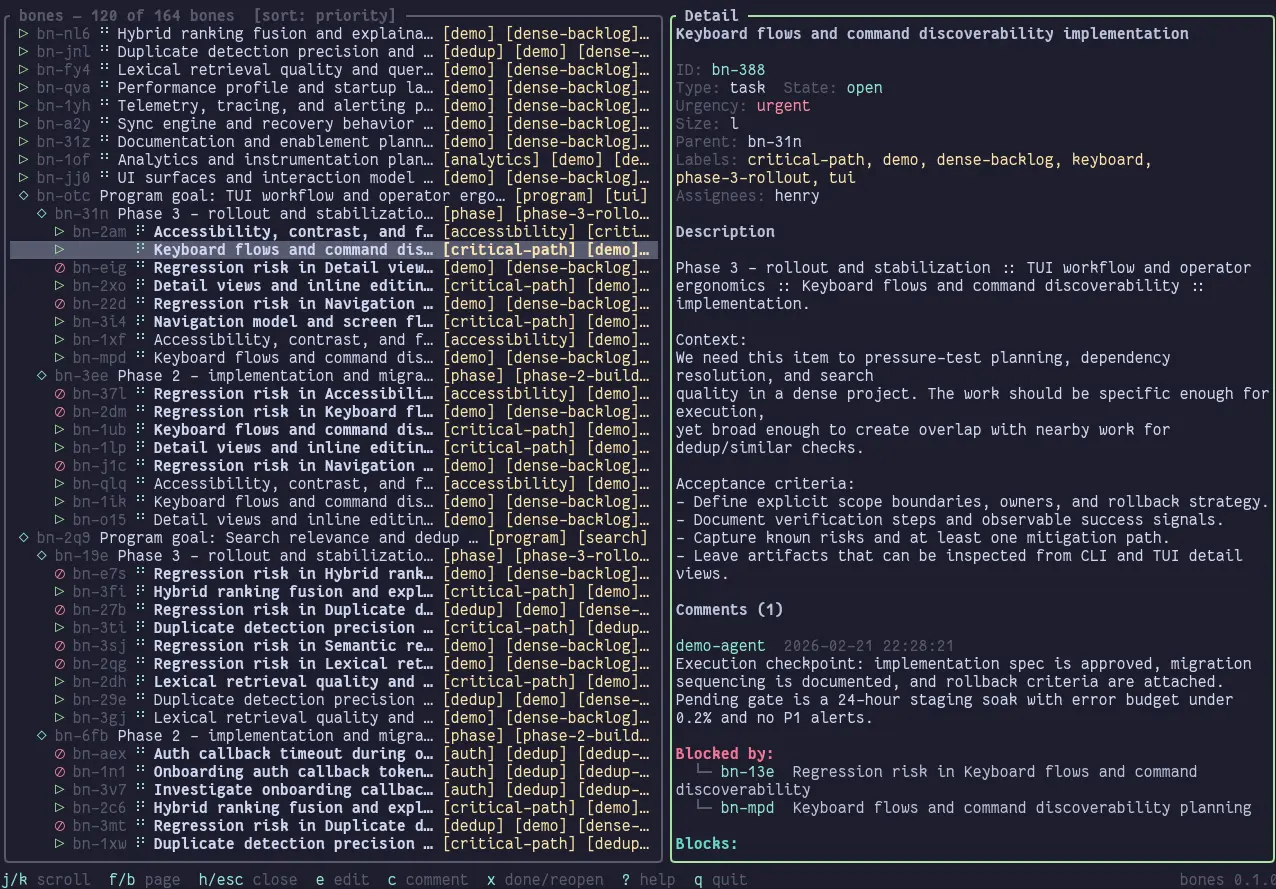The height and width of the screenshot is (889, 1276).
Task: Collapse the bn-31n Phase 3 node
Action: pyautogui.click(x=40, y=214)
